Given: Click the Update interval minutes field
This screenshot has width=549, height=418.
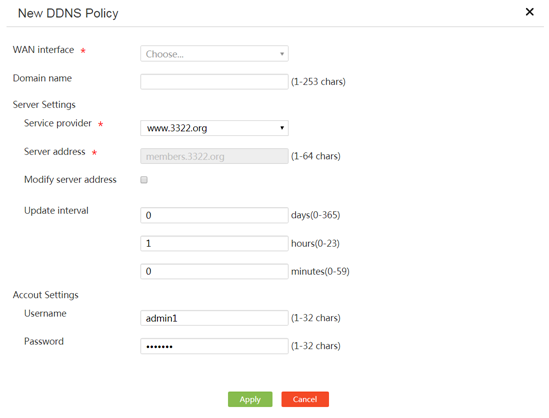Looking at the screenshot, I should 214,271.
